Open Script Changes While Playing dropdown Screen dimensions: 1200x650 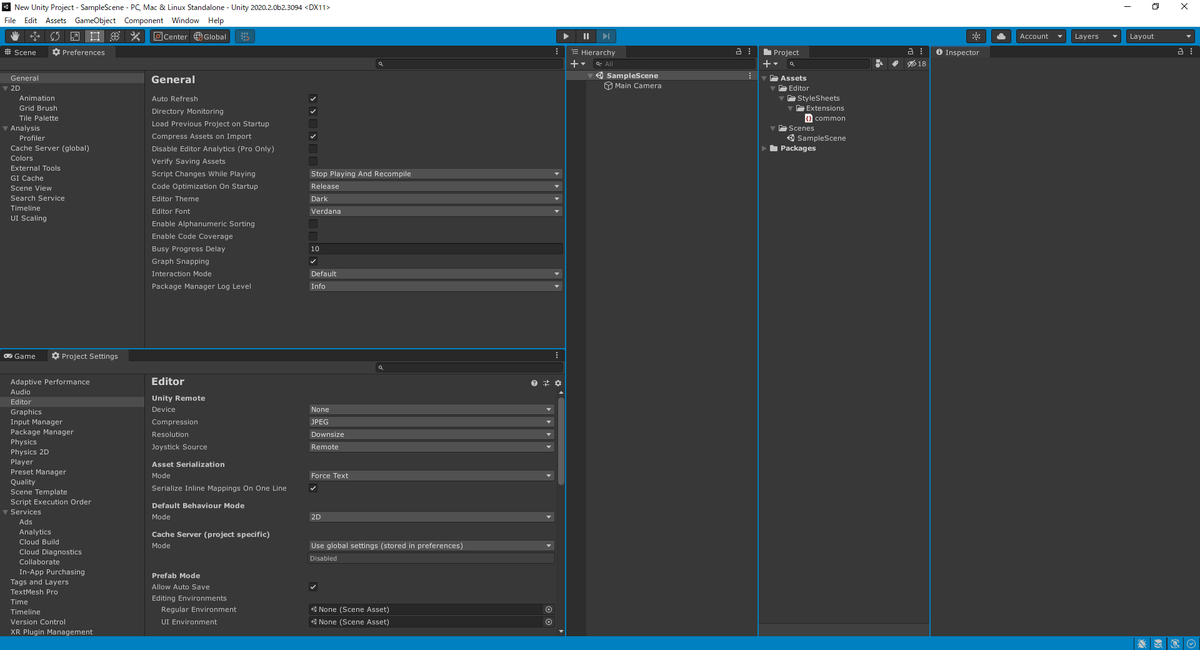coord(435,174)
